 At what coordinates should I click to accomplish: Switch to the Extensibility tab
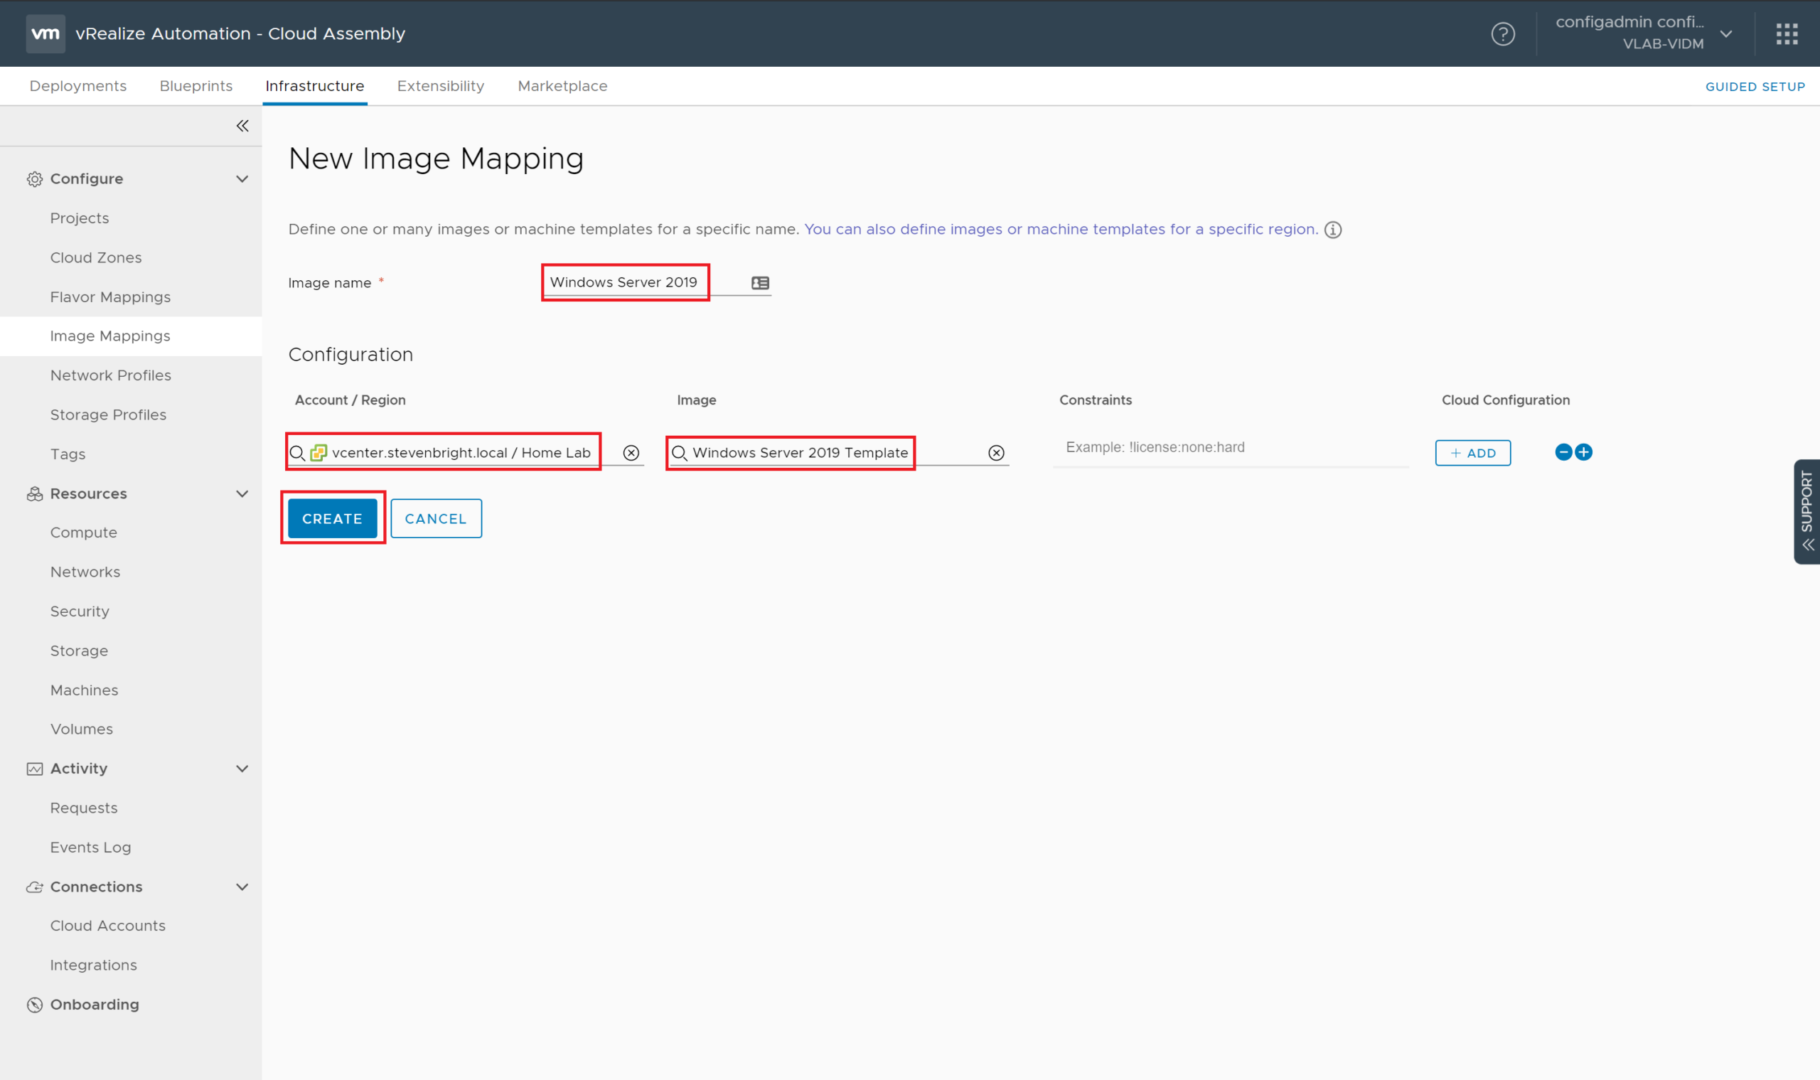point(440,86)
